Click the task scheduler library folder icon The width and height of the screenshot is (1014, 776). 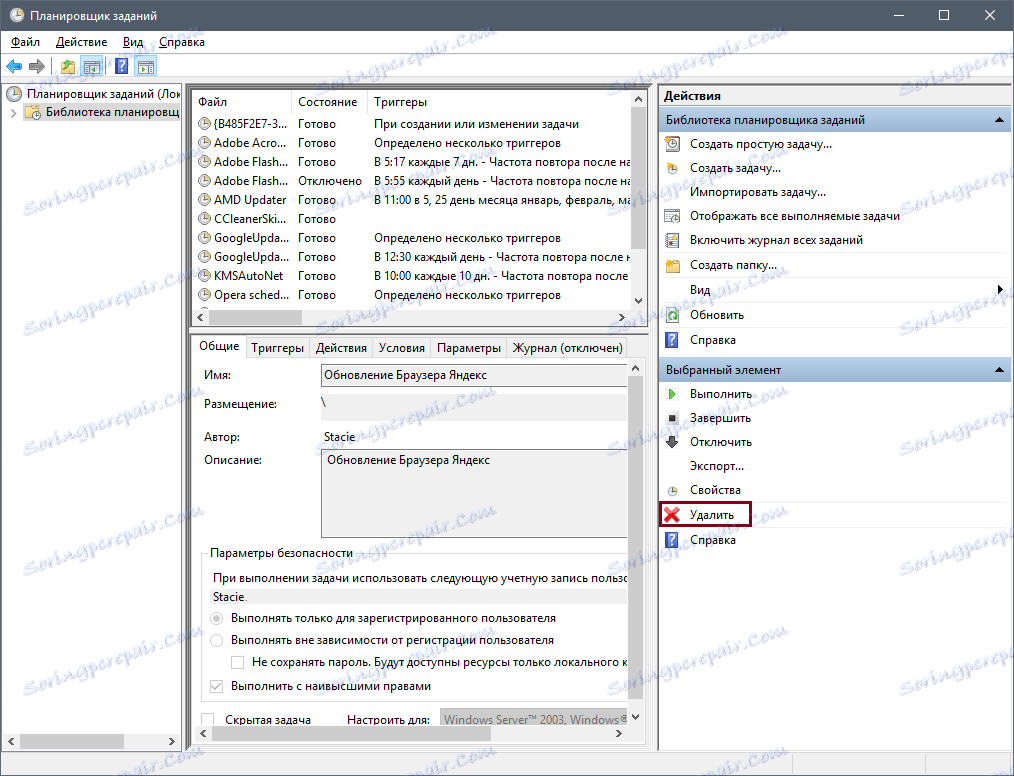click(x=32, y=113)
